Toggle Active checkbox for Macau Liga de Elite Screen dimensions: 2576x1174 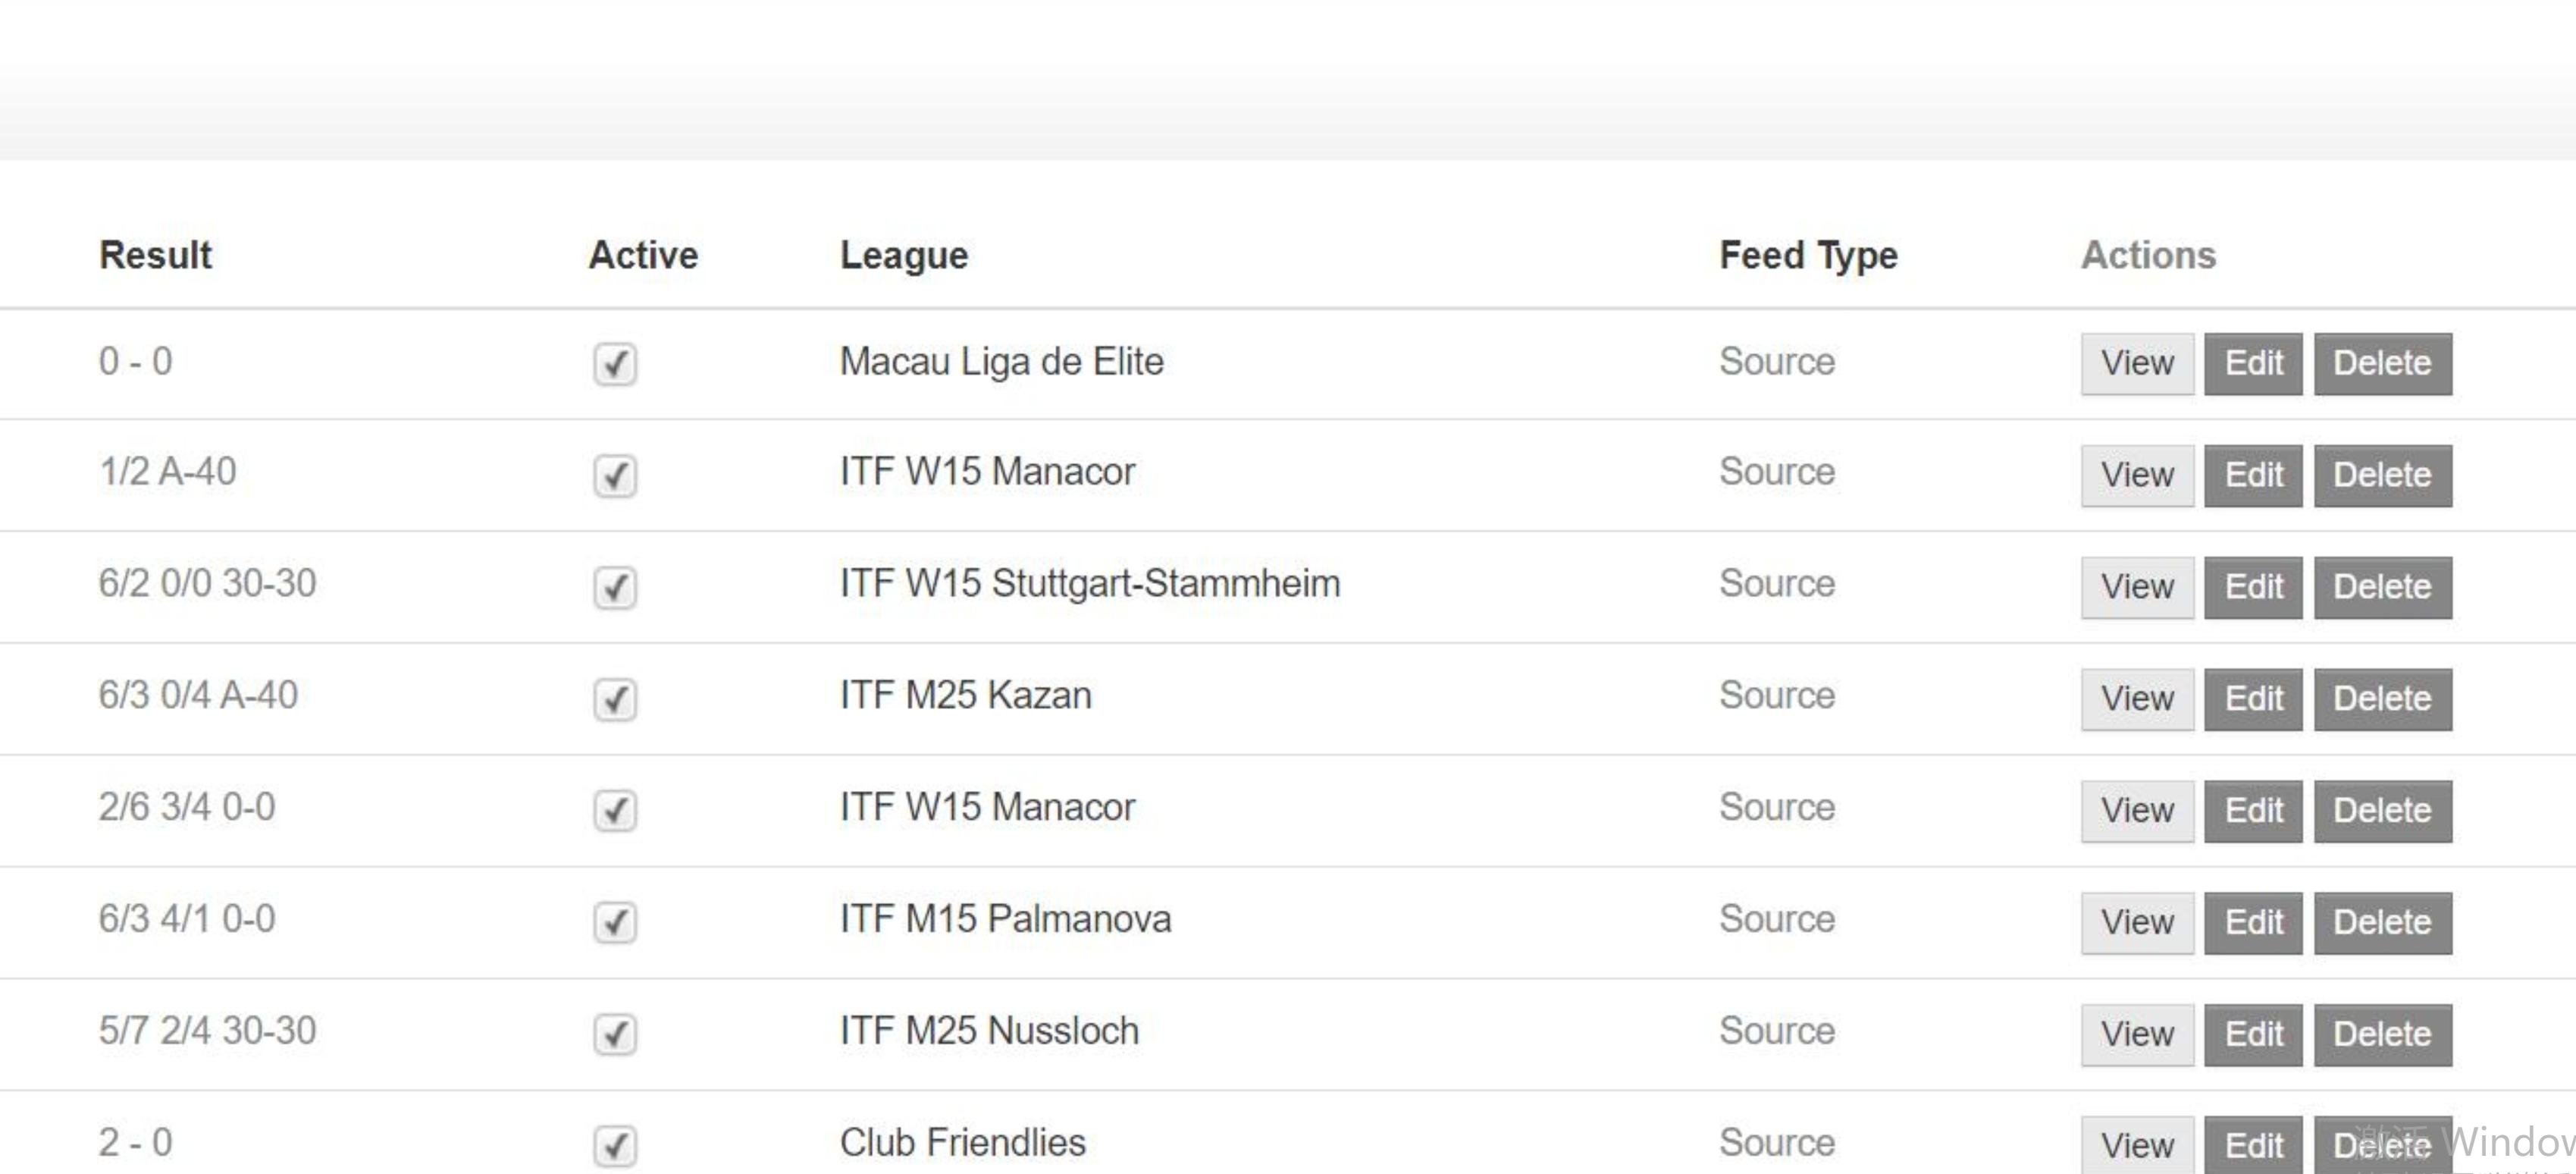(615, 363)
